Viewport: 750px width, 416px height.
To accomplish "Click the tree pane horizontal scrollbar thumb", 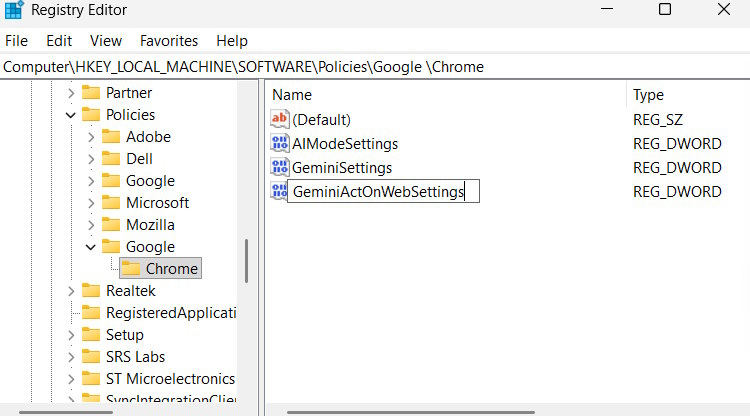I will (x=66, y=412).
